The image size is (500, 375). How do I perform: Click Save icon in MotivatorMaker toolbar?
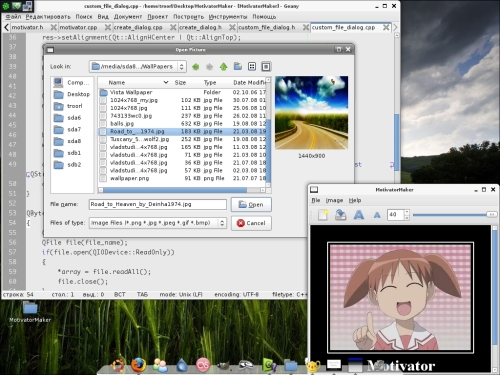[x=340, y=215]
